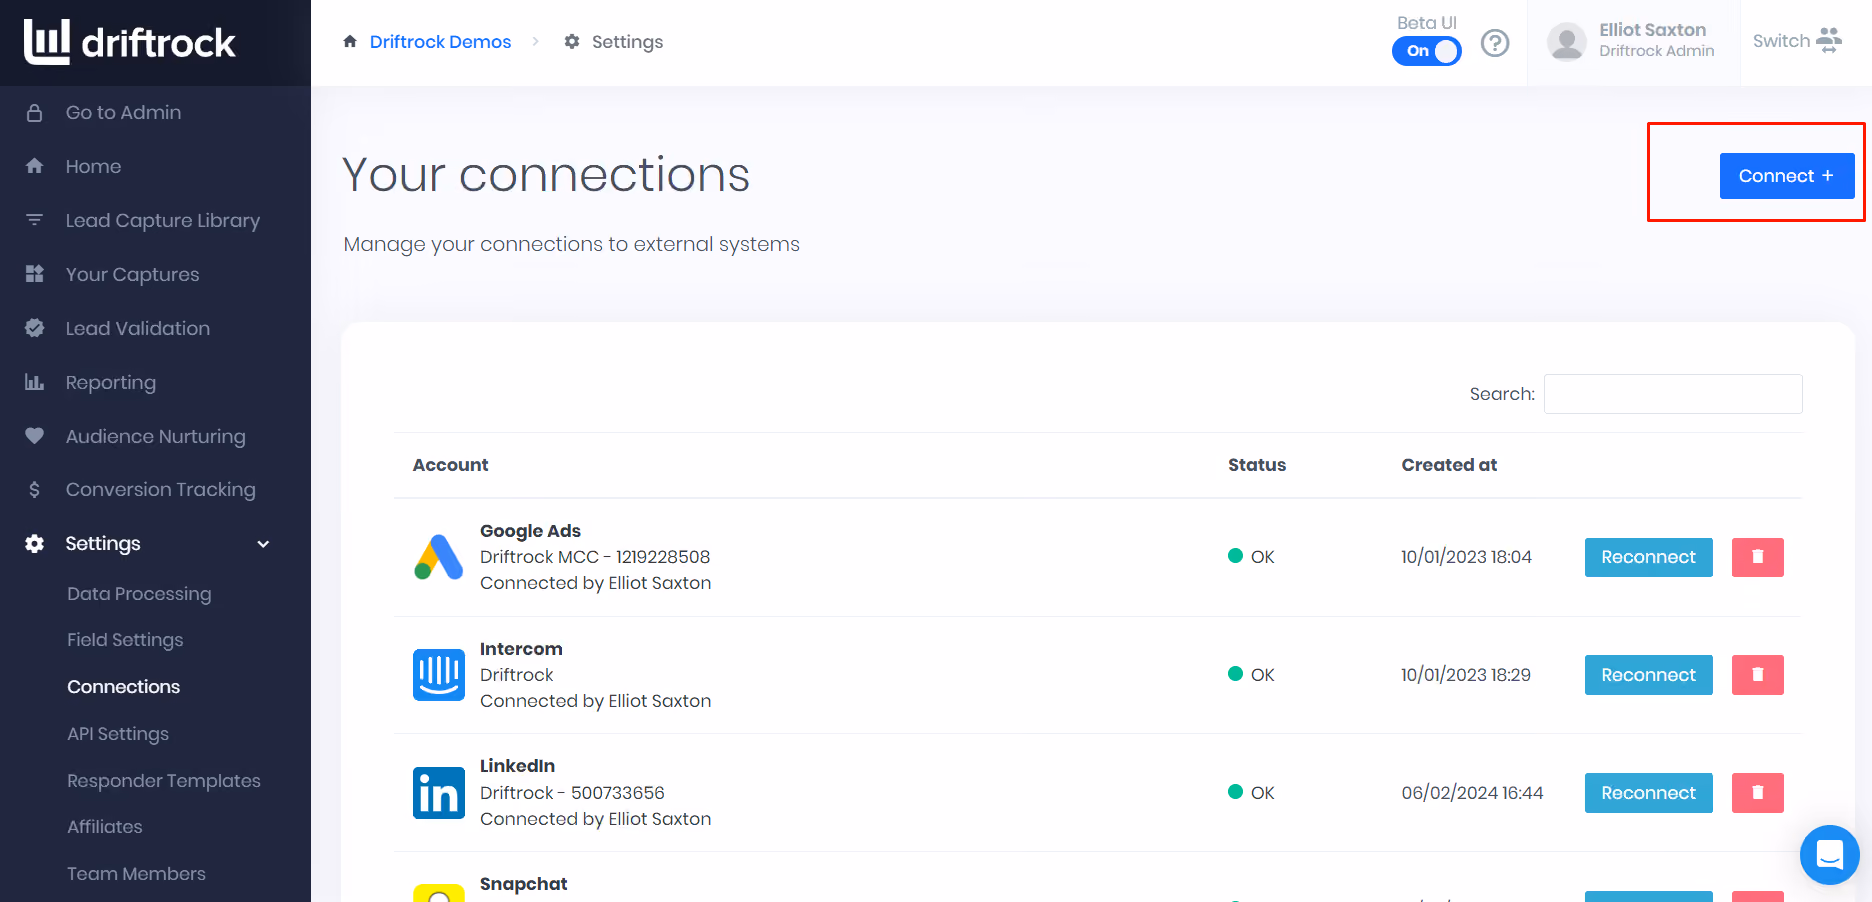
Task: Select Affiliates submenu item
Action: [x=105, y=827]
